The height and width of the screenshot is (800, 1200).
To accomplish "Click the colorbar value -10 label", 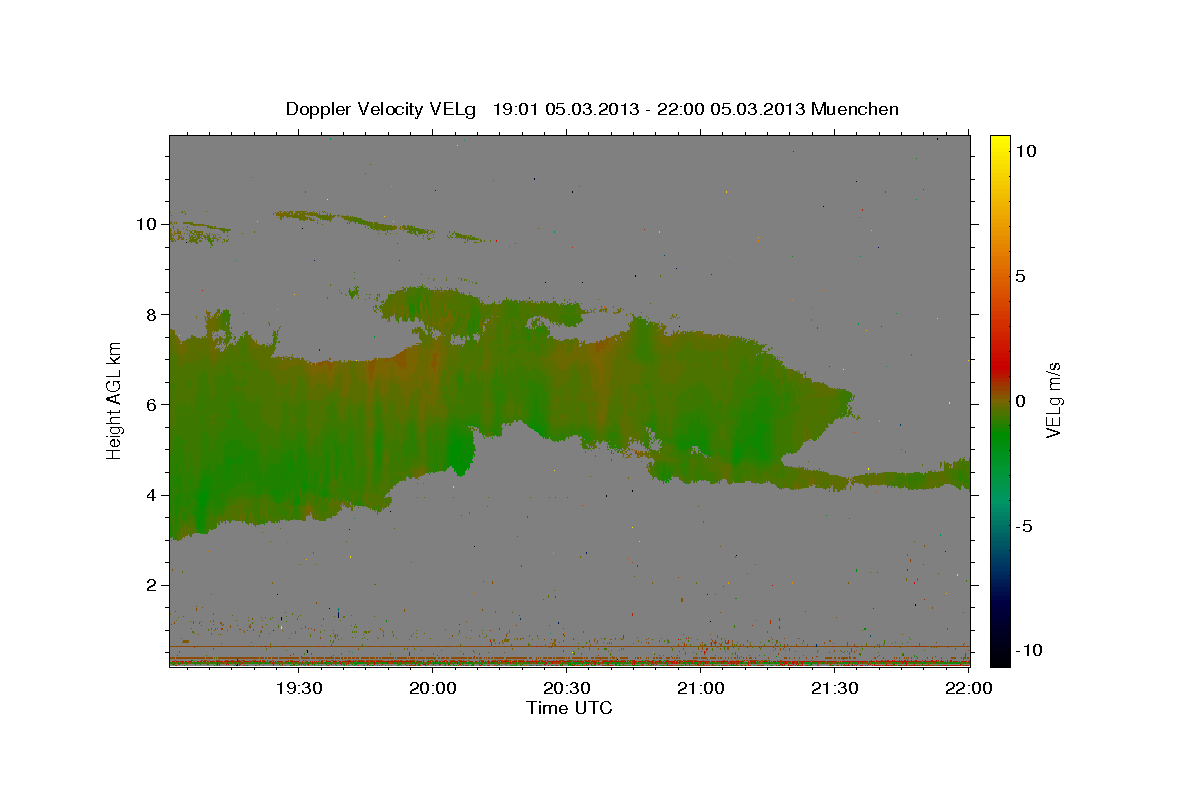I will point(1027,650).
